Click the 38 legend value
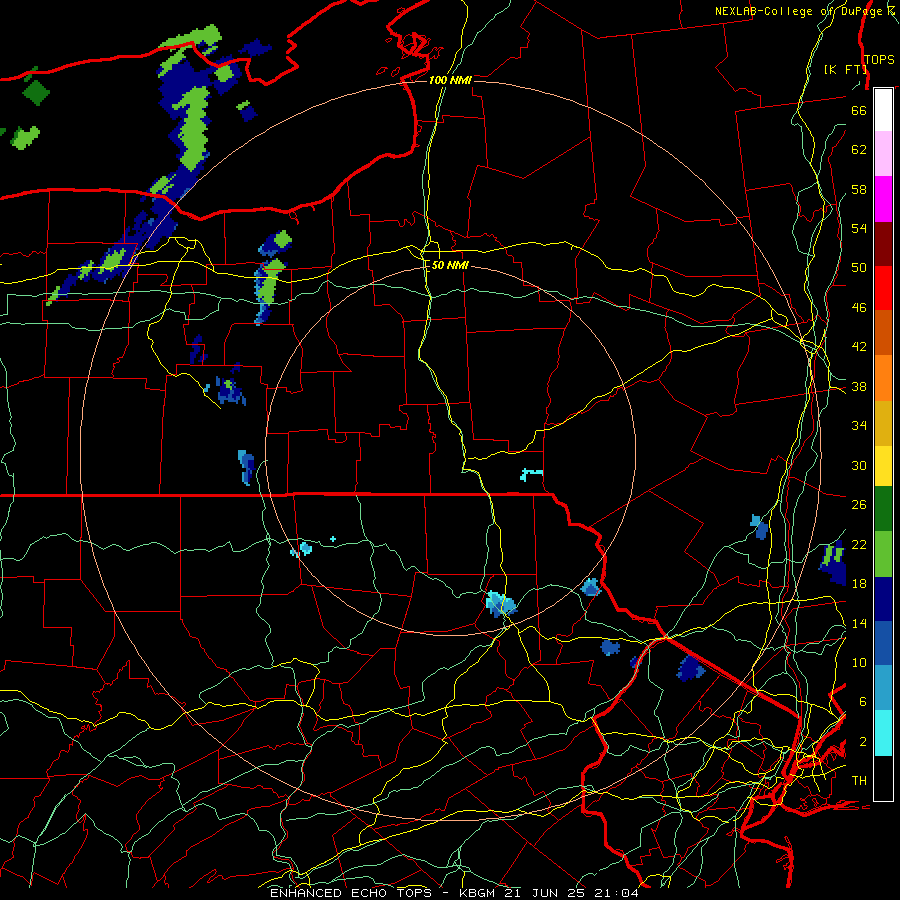This screenshot has width=900, height=900. pyautogui.click(x=859, y=386)
